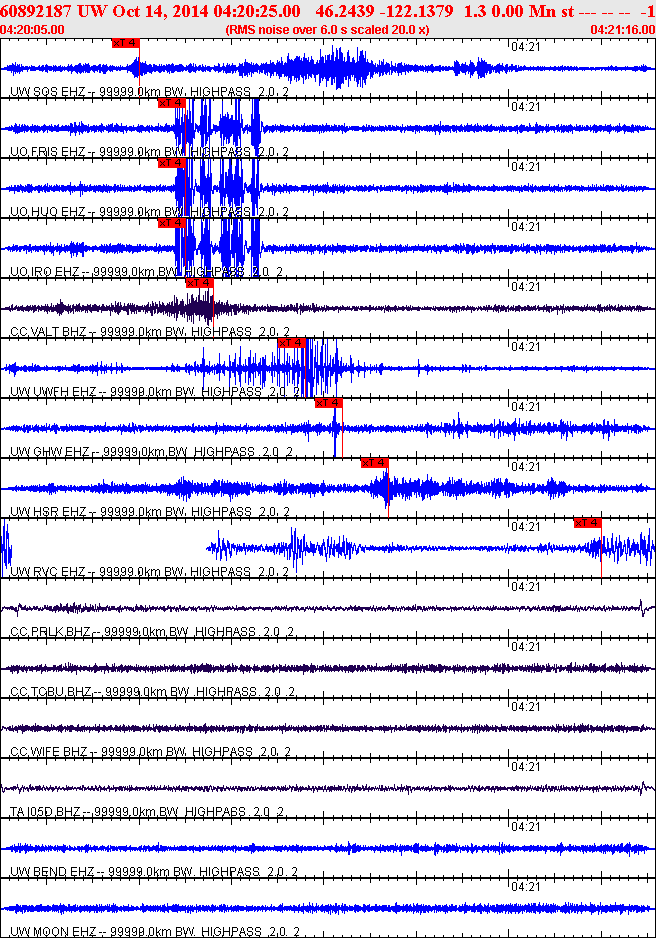The width and height of the screenshot is (656, 938).
Task: Click the UW MOON EHZ station label
Action: tap(54, 932)
